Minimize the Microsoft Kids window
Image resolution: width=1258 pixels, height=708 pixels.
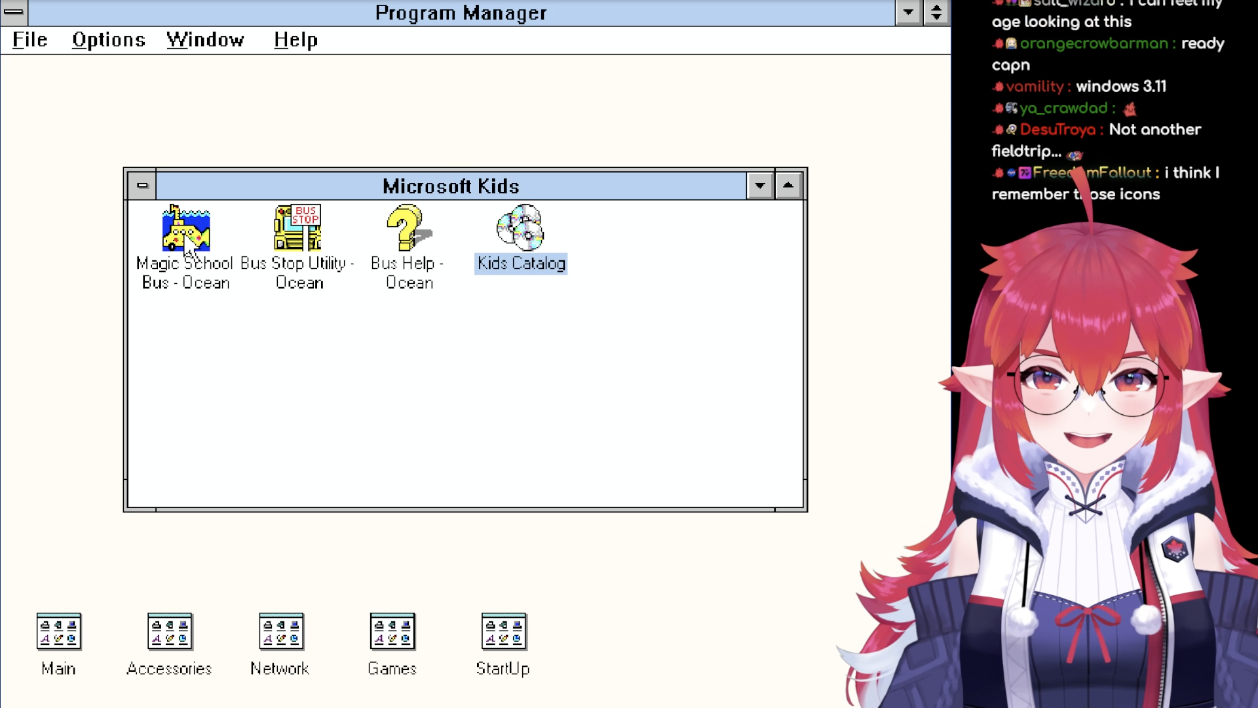coord(760,186)
